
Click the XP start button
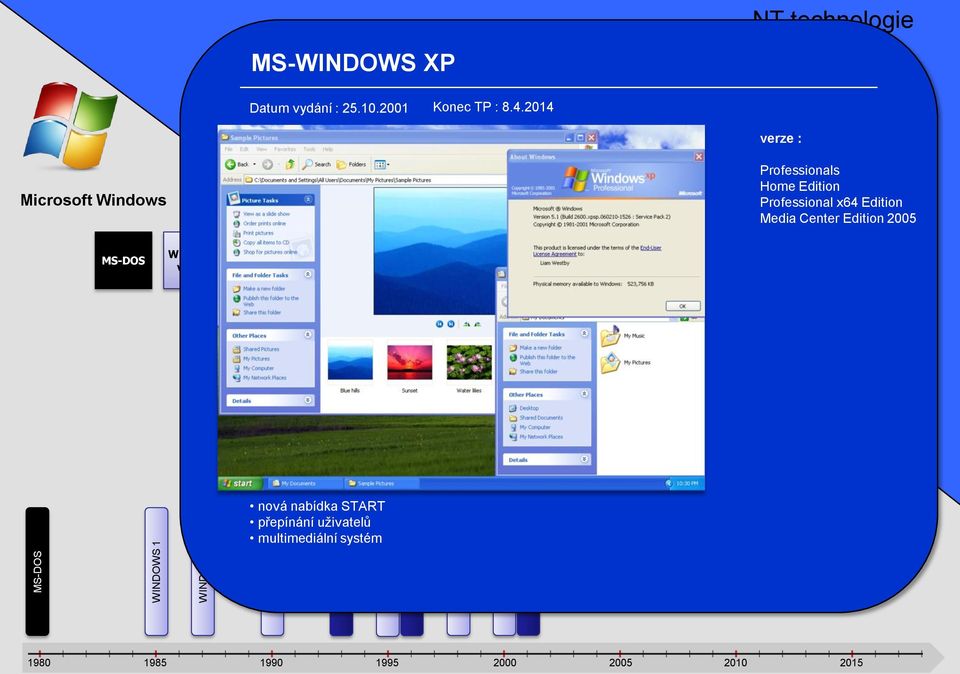point(239,483)
